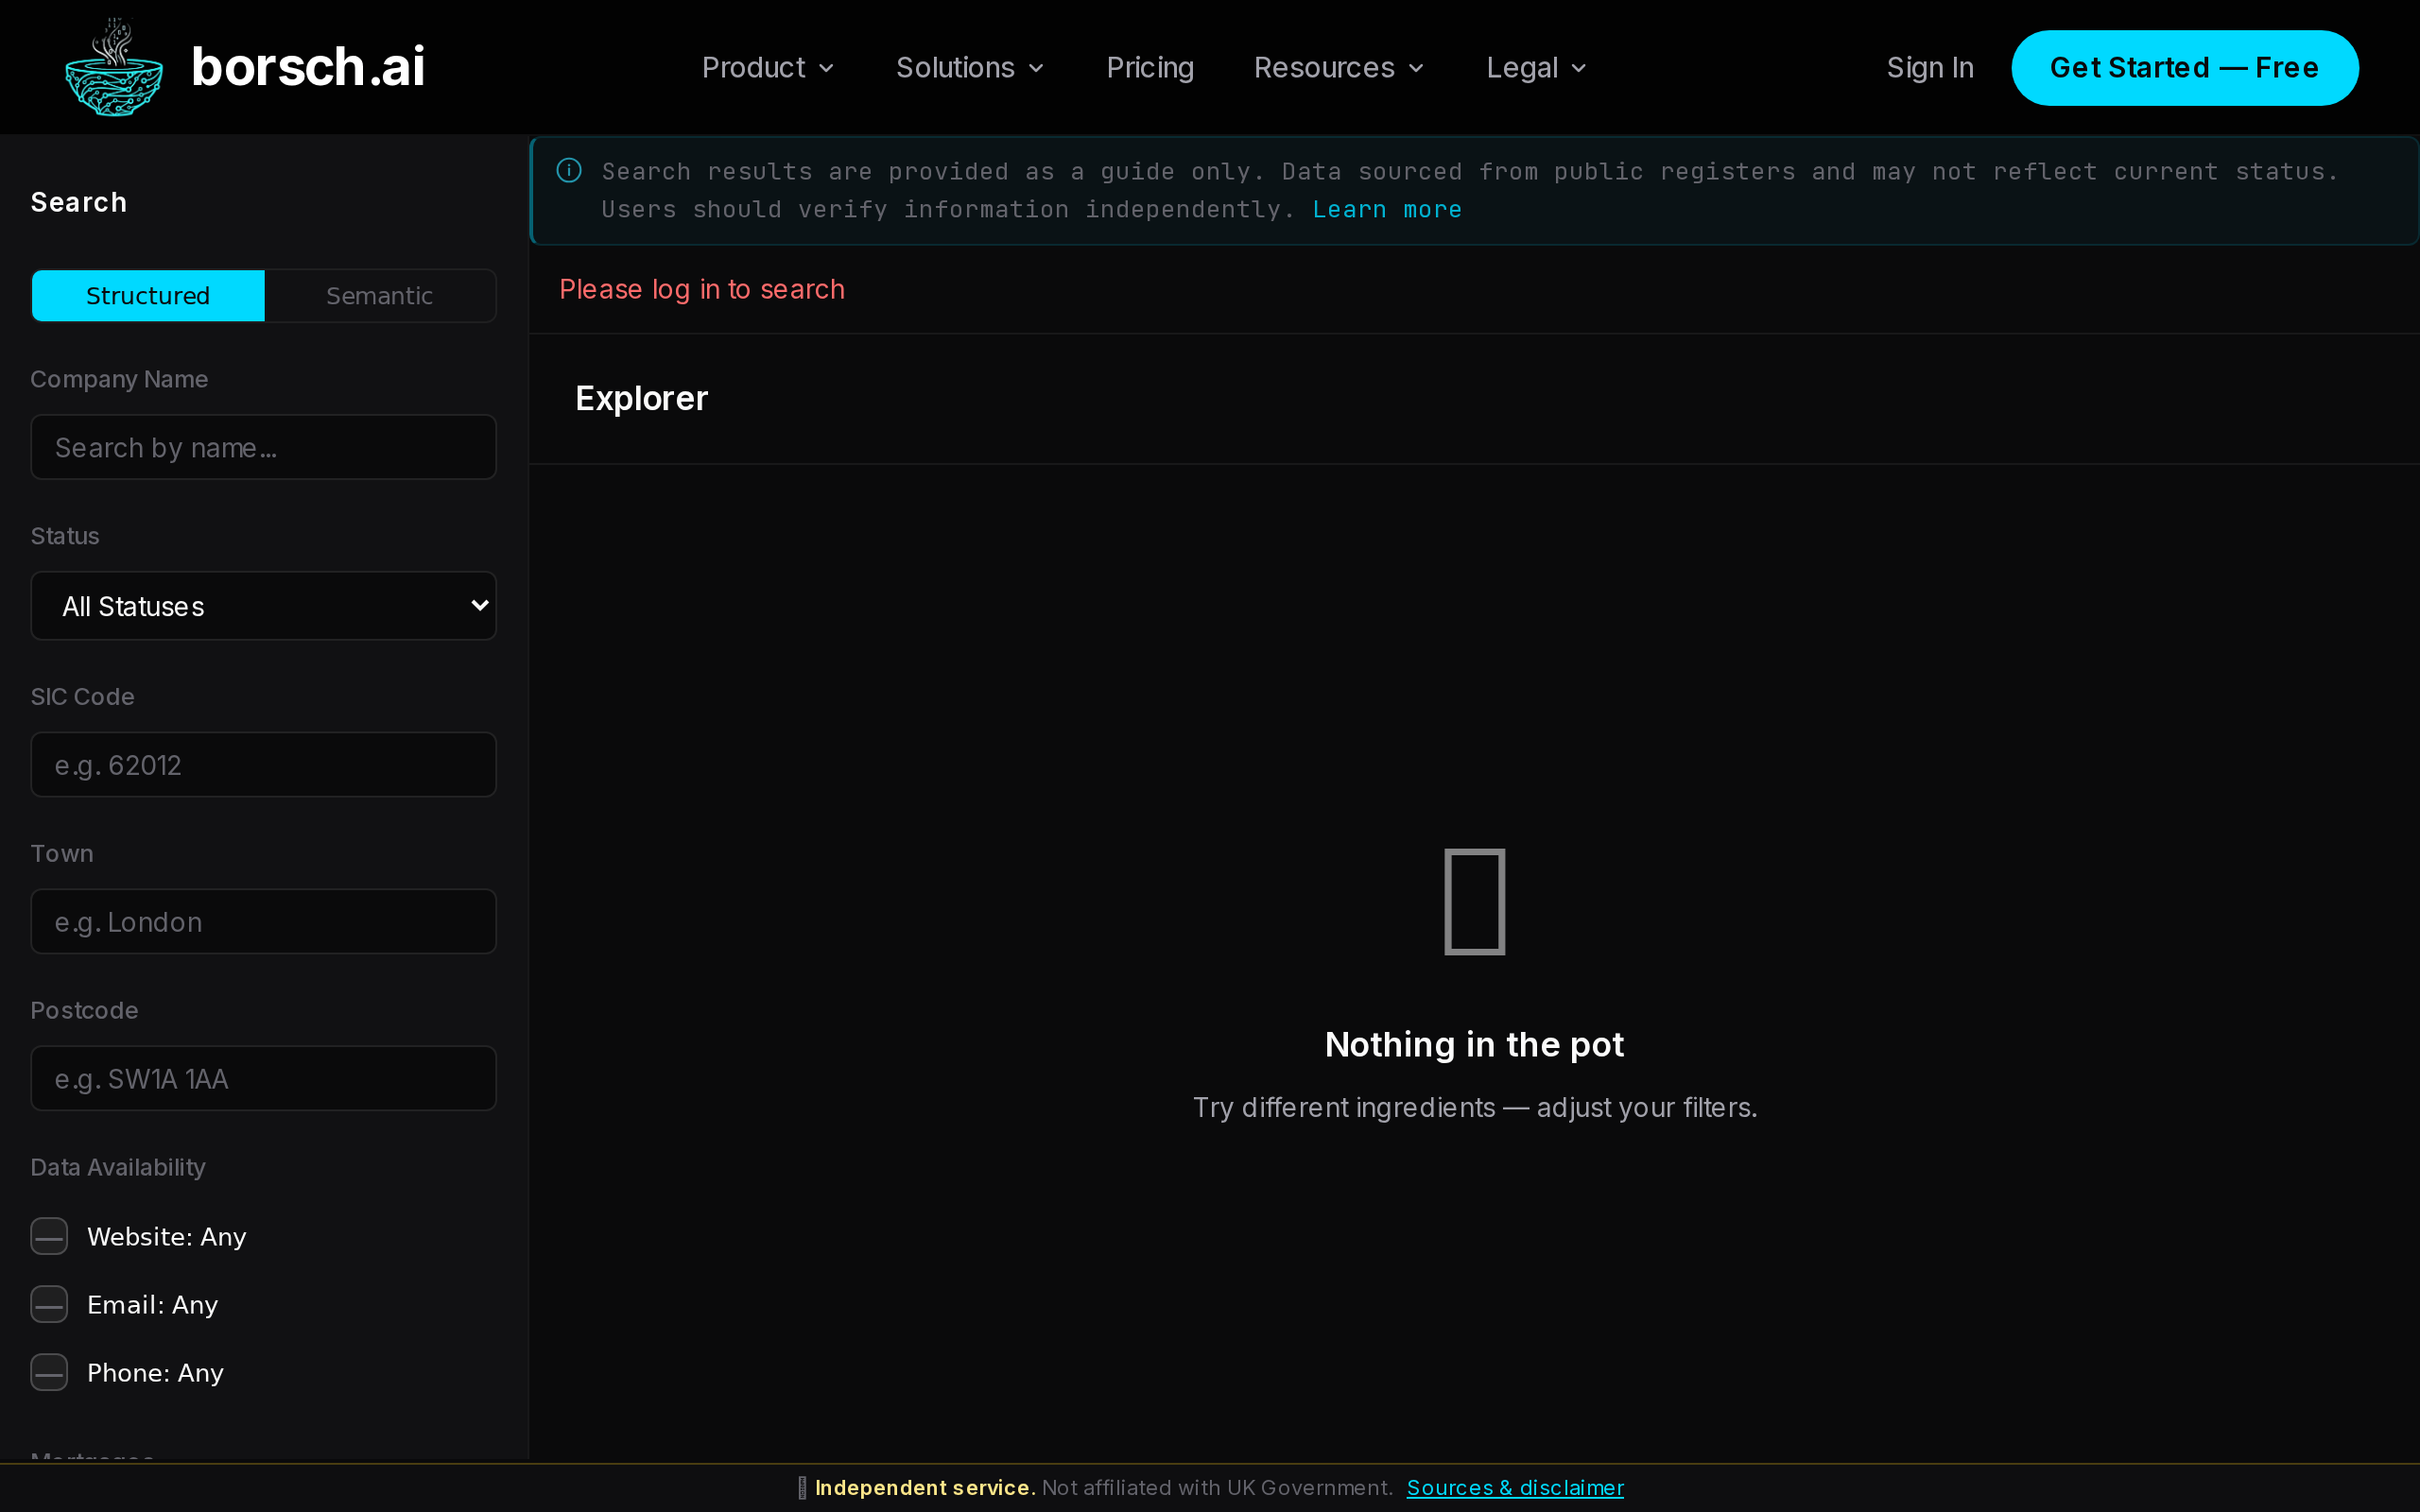Open the Pricing page
The height and width of the screenshot is (1512, 2420).
click(1149, 68)
